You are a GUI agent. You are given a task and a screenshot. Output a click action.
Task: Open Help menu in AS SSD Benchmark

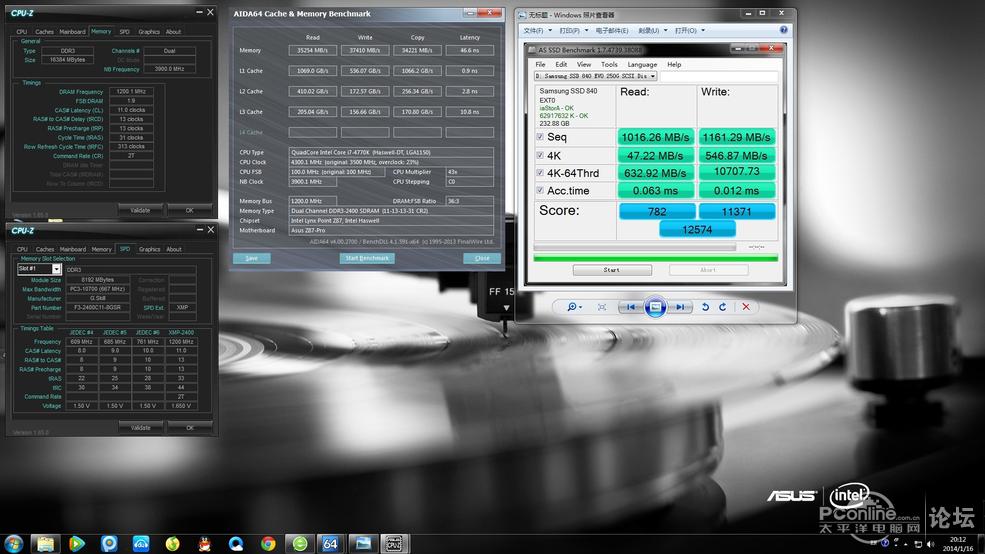(674, 64)
